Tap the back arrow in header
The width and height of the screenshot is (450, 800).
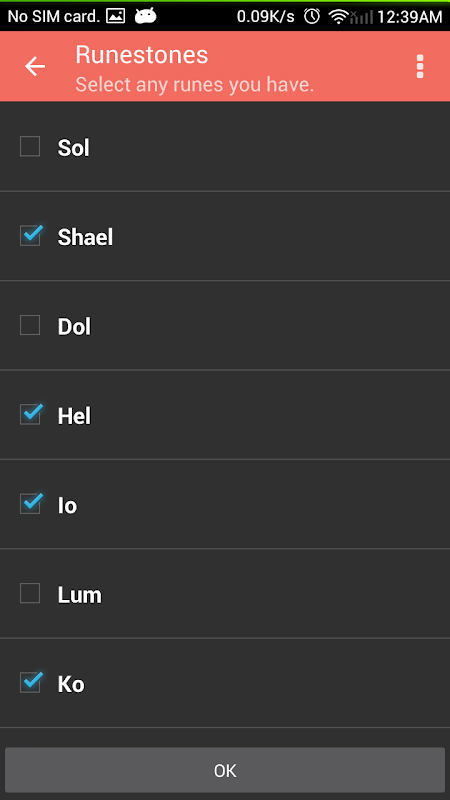35,66
